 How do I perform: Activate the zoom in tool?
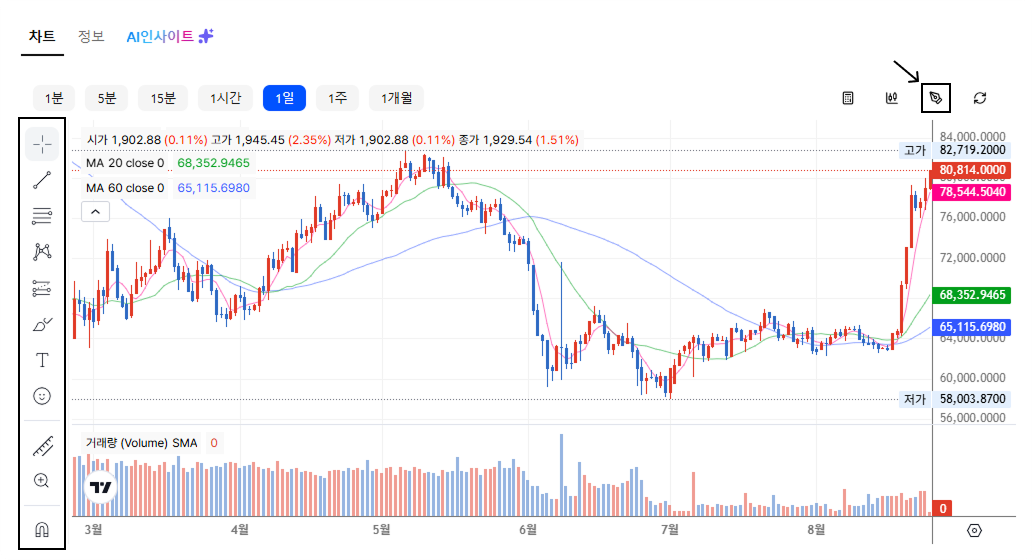(42, 481)
